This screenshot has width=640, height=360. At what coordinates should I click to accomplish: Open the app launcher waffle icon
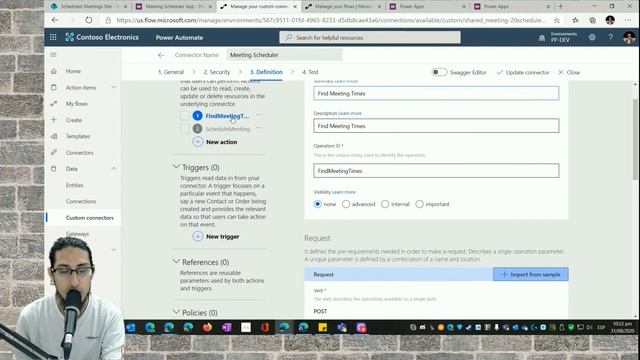coord(53,37)
